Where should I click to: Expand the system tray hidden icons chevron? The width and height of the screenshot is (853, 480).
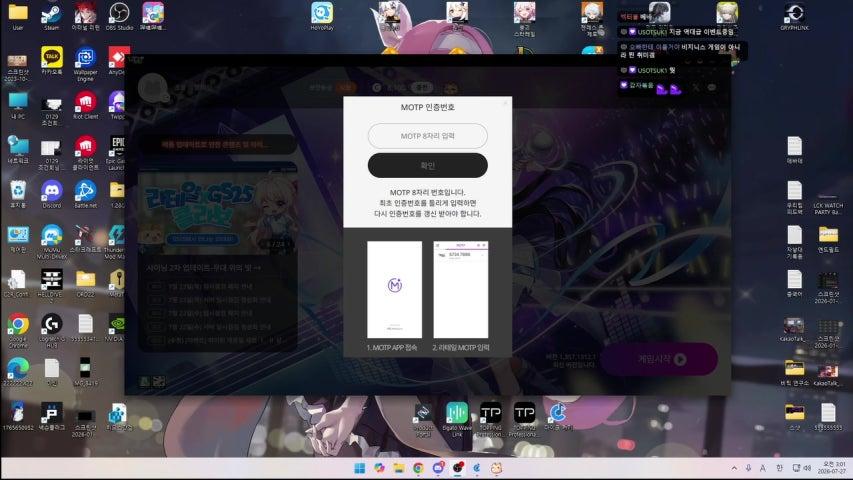(734, 468)
